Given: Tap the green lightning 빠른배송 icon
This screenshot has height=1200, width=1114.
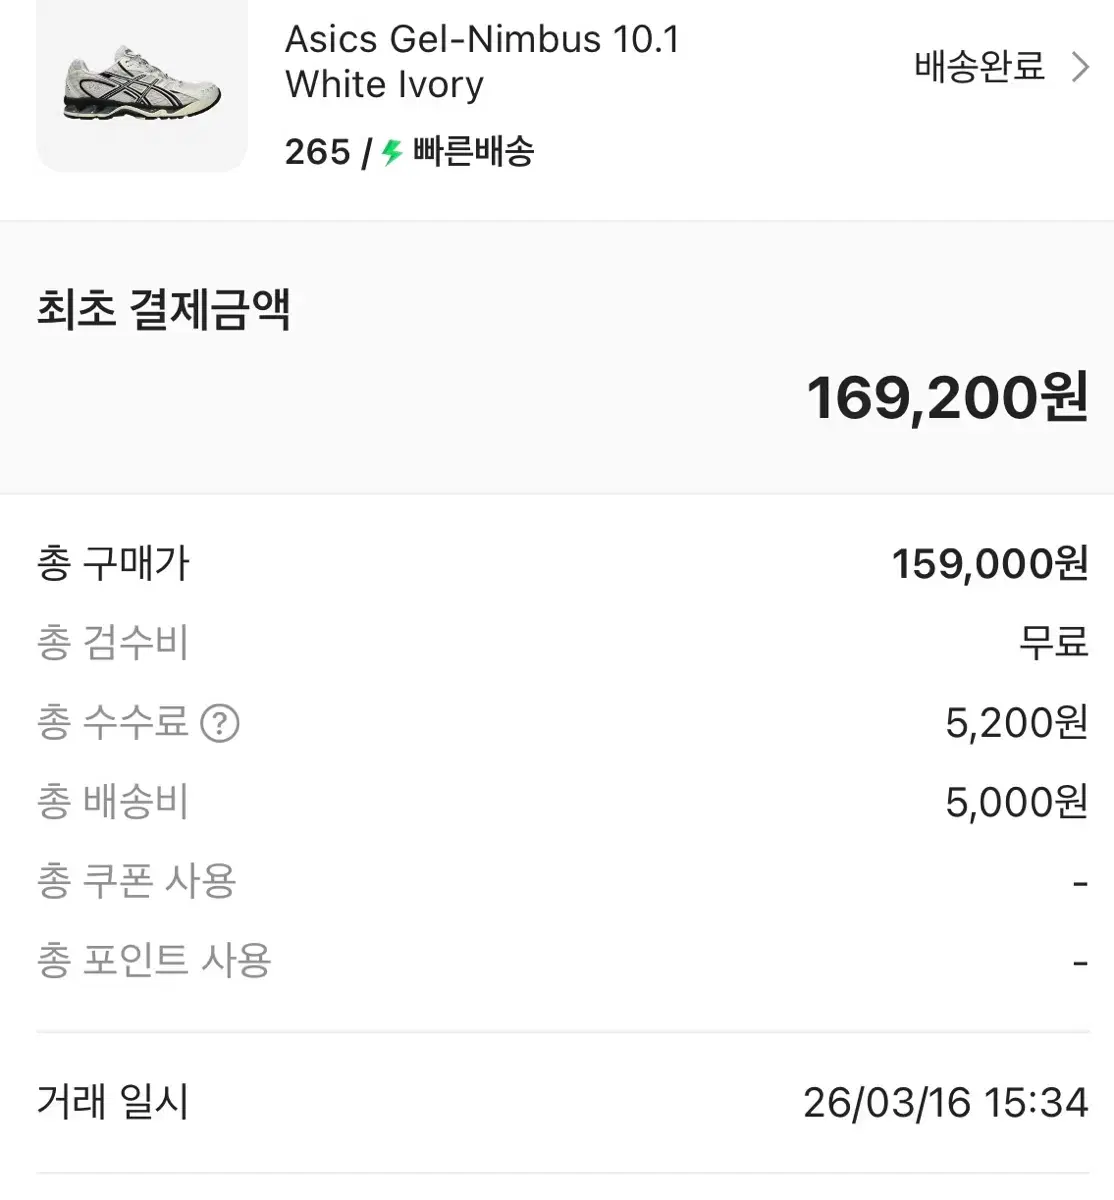Looking at the screenshot, I should 392,153.
